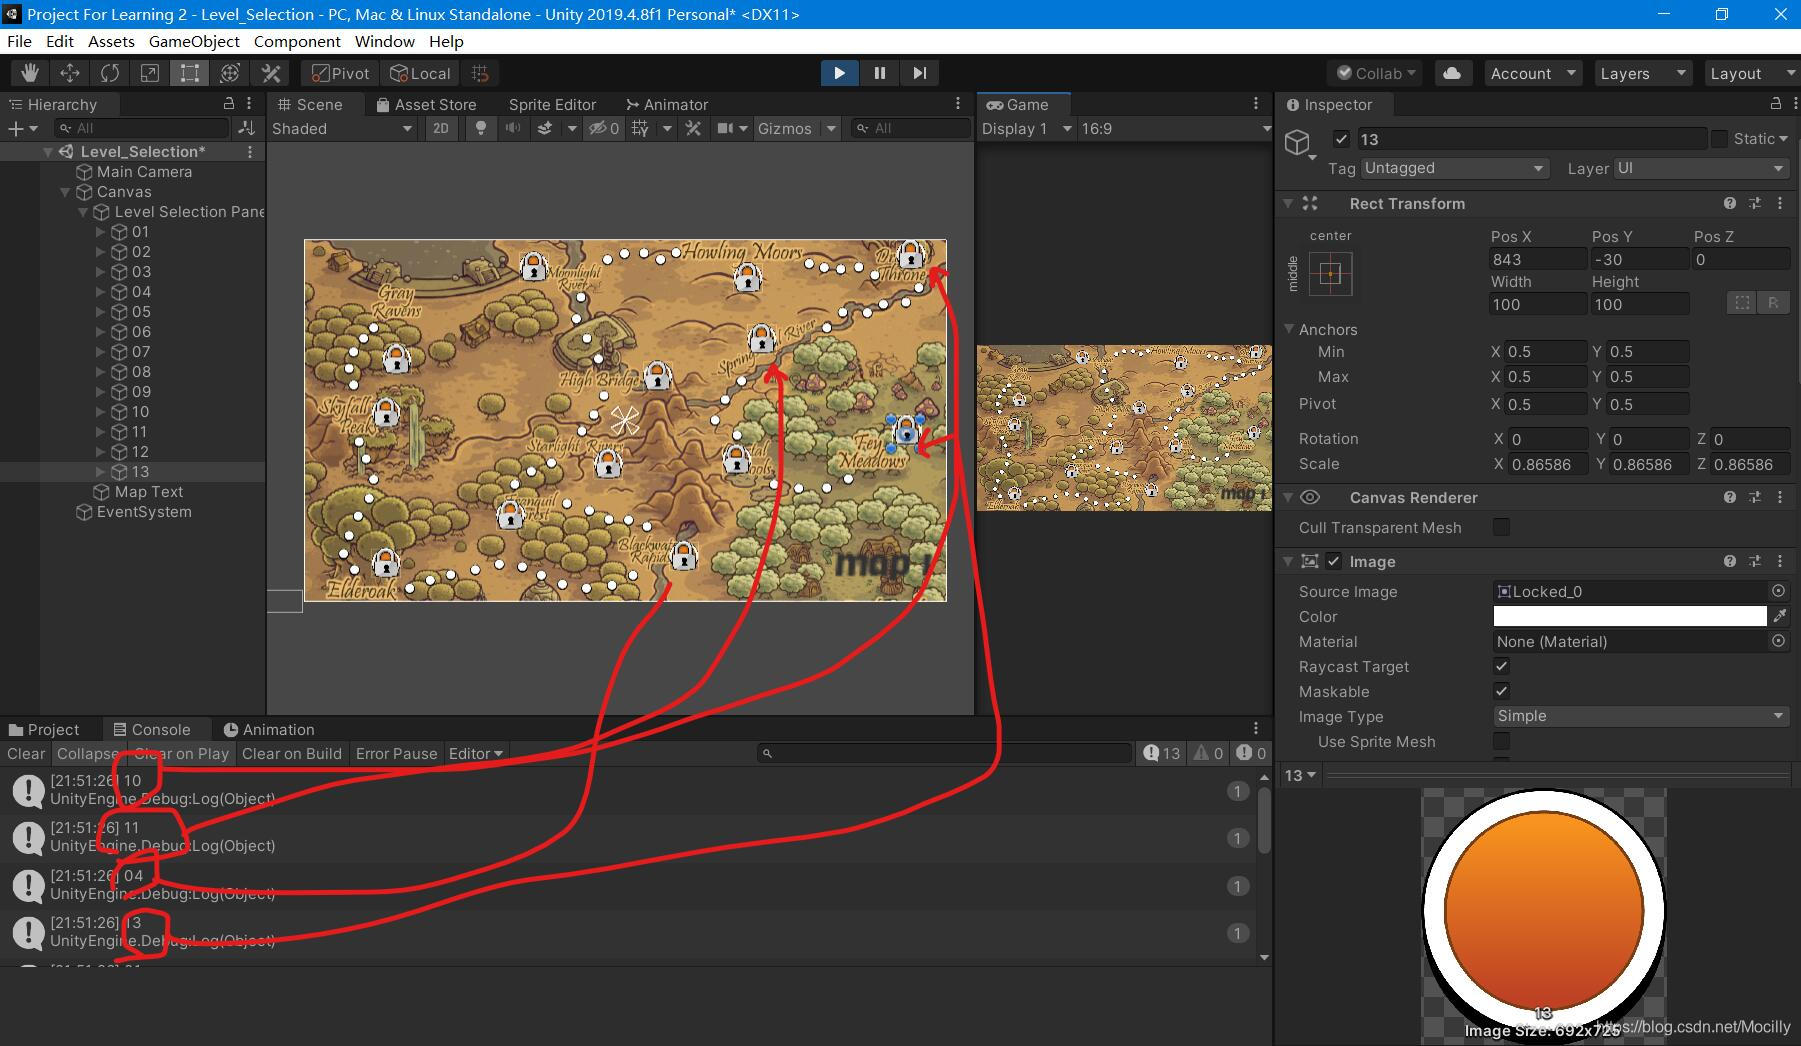Open Layout dropdown
1801x1046 pixels.
click(x=1751, y=73)
